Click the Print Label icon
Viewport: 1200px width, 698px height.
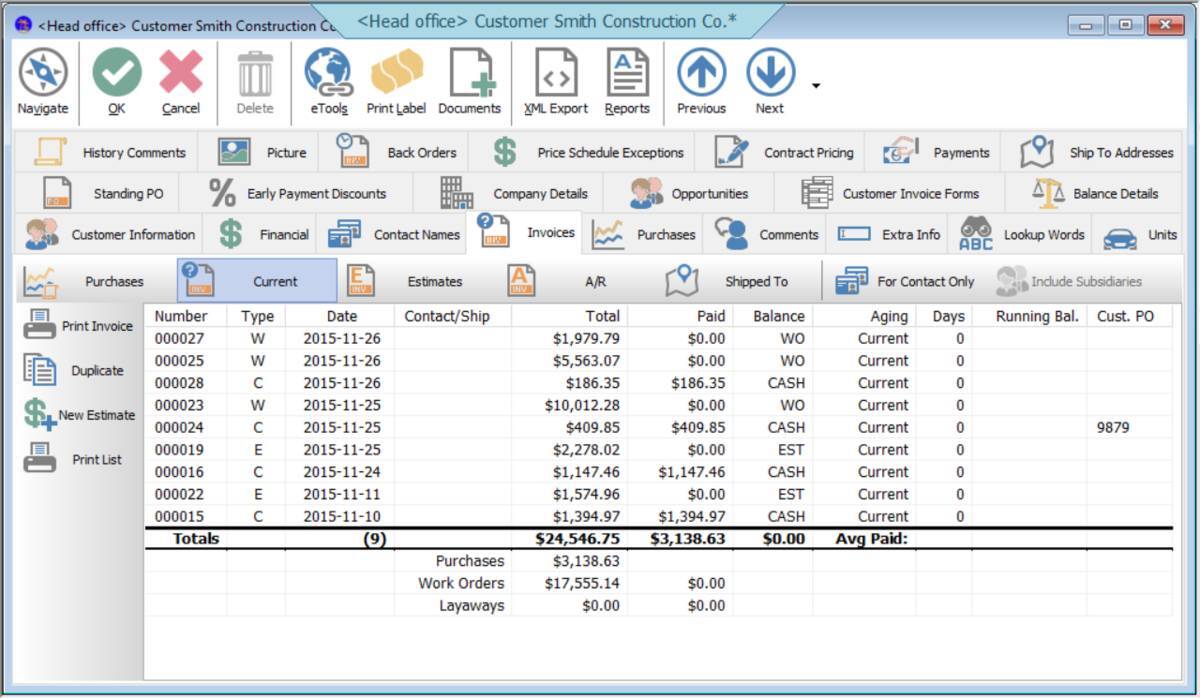[x=396, y=78]
